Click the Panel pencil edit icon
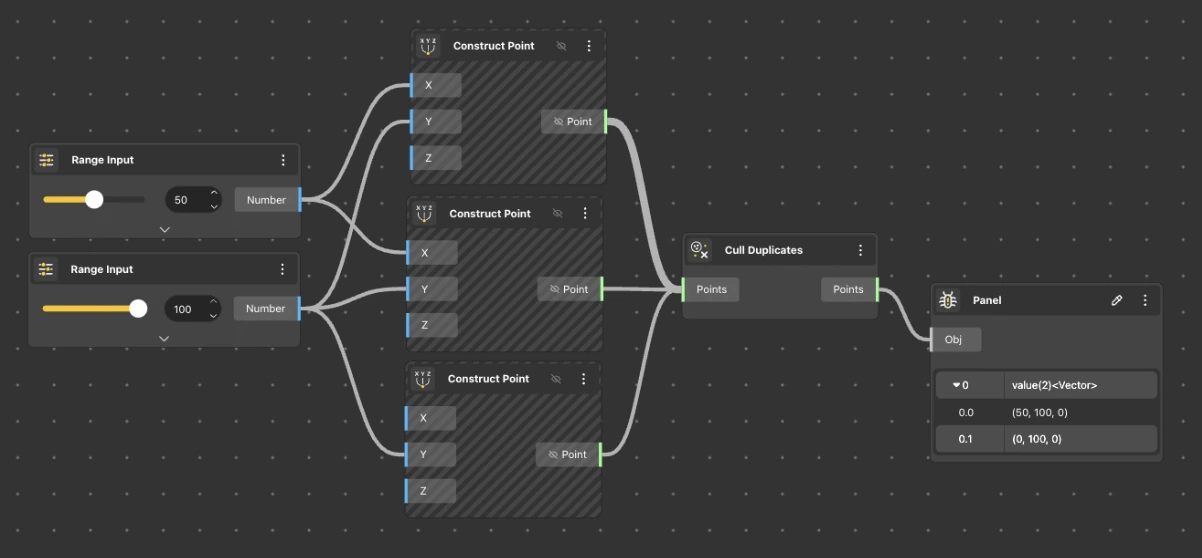The image size is (1202, 558). coord(1117,300)
